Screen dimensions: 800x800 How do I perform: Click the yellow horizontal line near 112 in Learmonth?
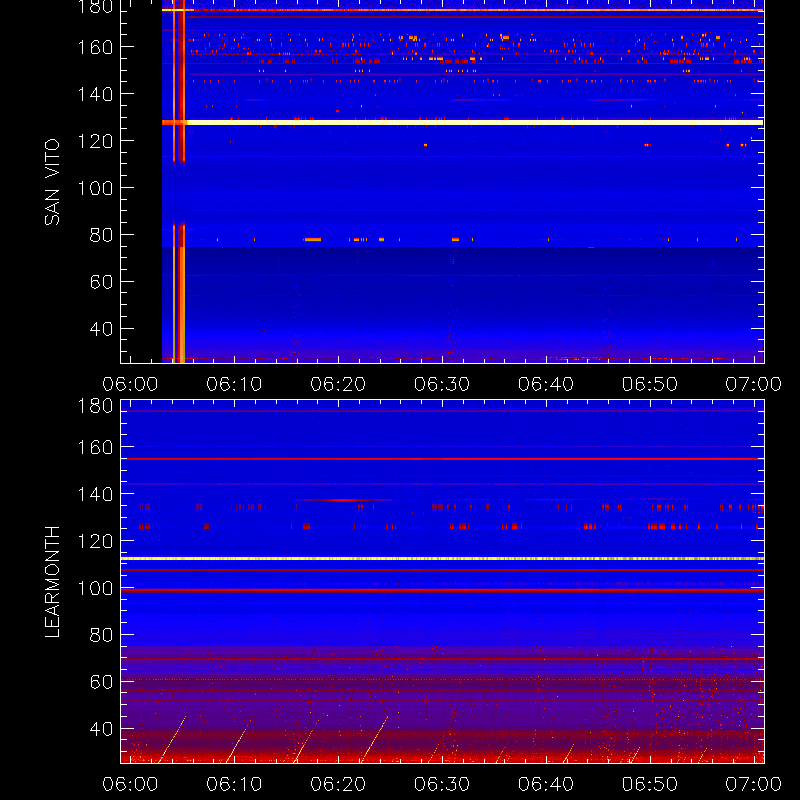pyautogui.click(x=442, y=559)
